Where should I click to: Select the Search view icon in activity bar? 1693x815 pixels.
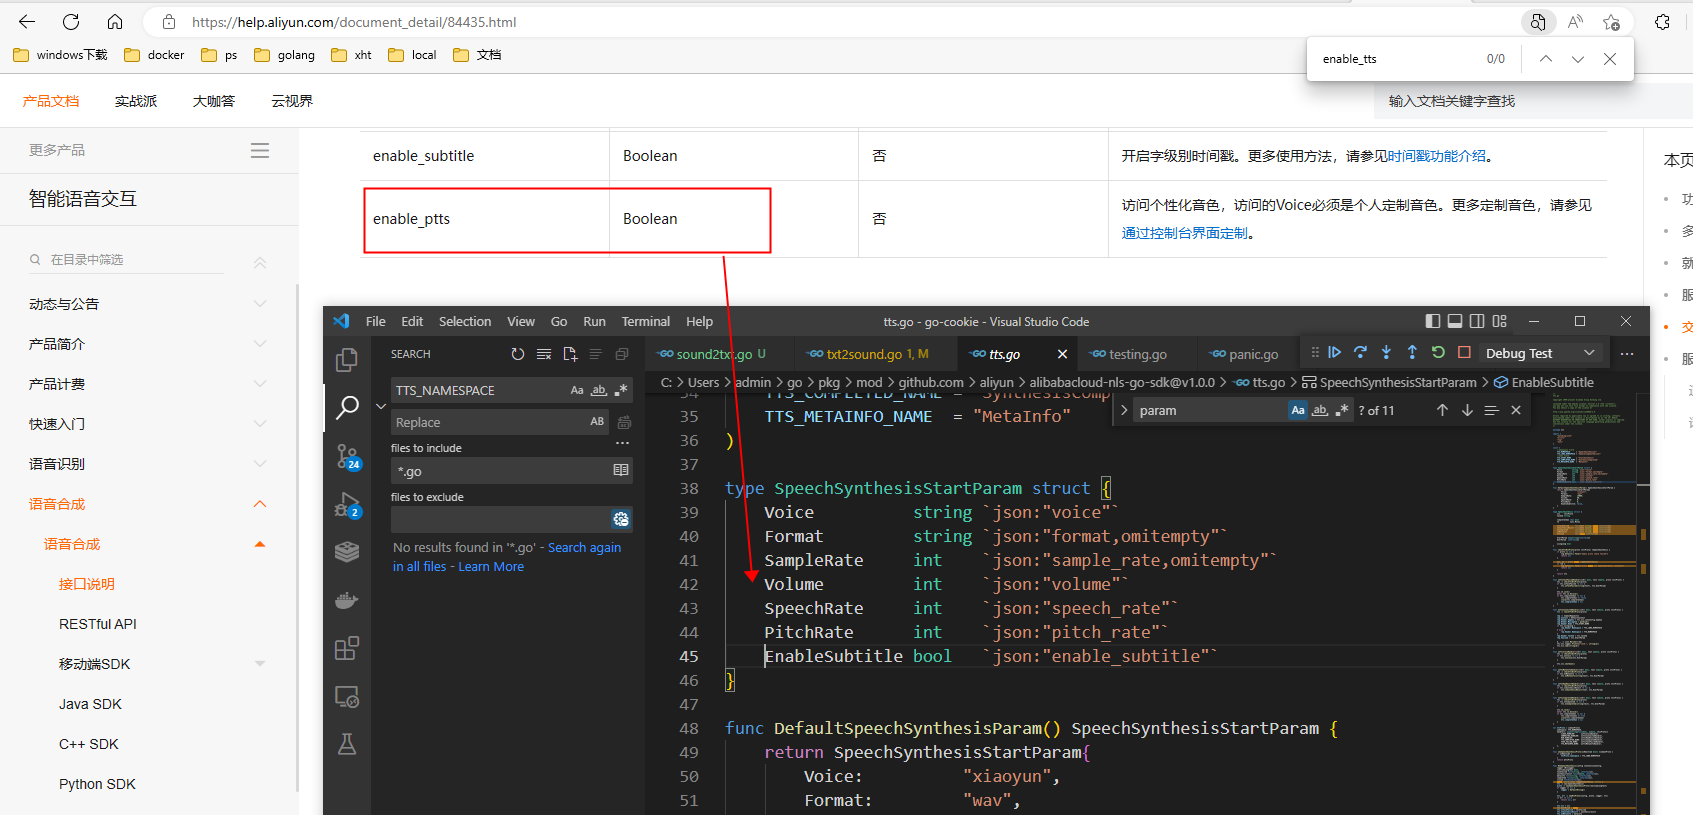(x=347, y=407)
